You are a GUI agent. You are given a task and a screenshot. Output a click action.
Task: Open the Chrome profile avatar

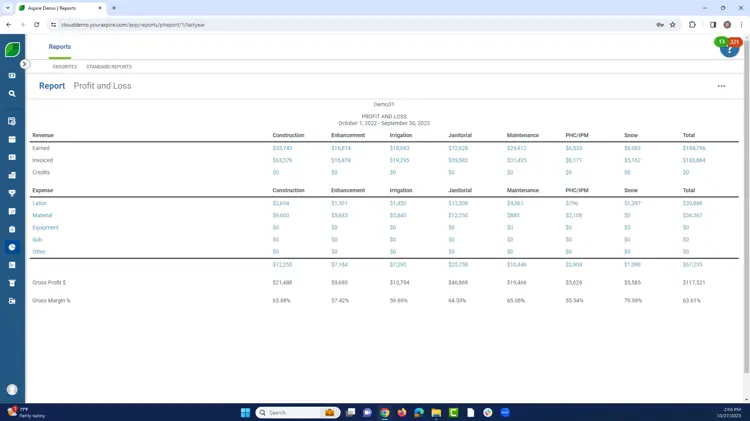tap(727, 25)
